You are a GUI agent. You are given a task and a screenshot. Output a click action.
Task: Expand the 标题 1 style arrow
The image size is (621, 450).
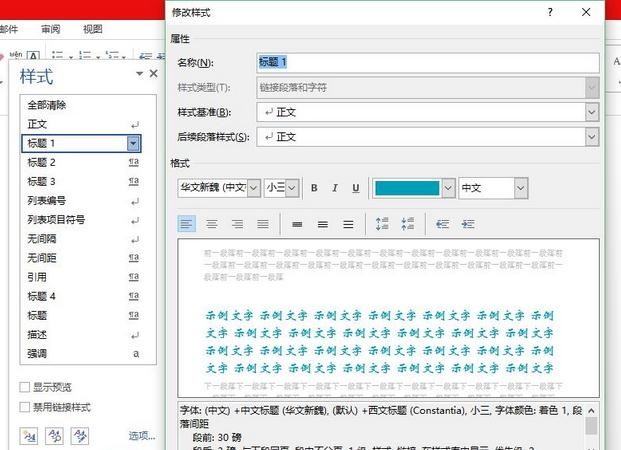pos(133,144)
